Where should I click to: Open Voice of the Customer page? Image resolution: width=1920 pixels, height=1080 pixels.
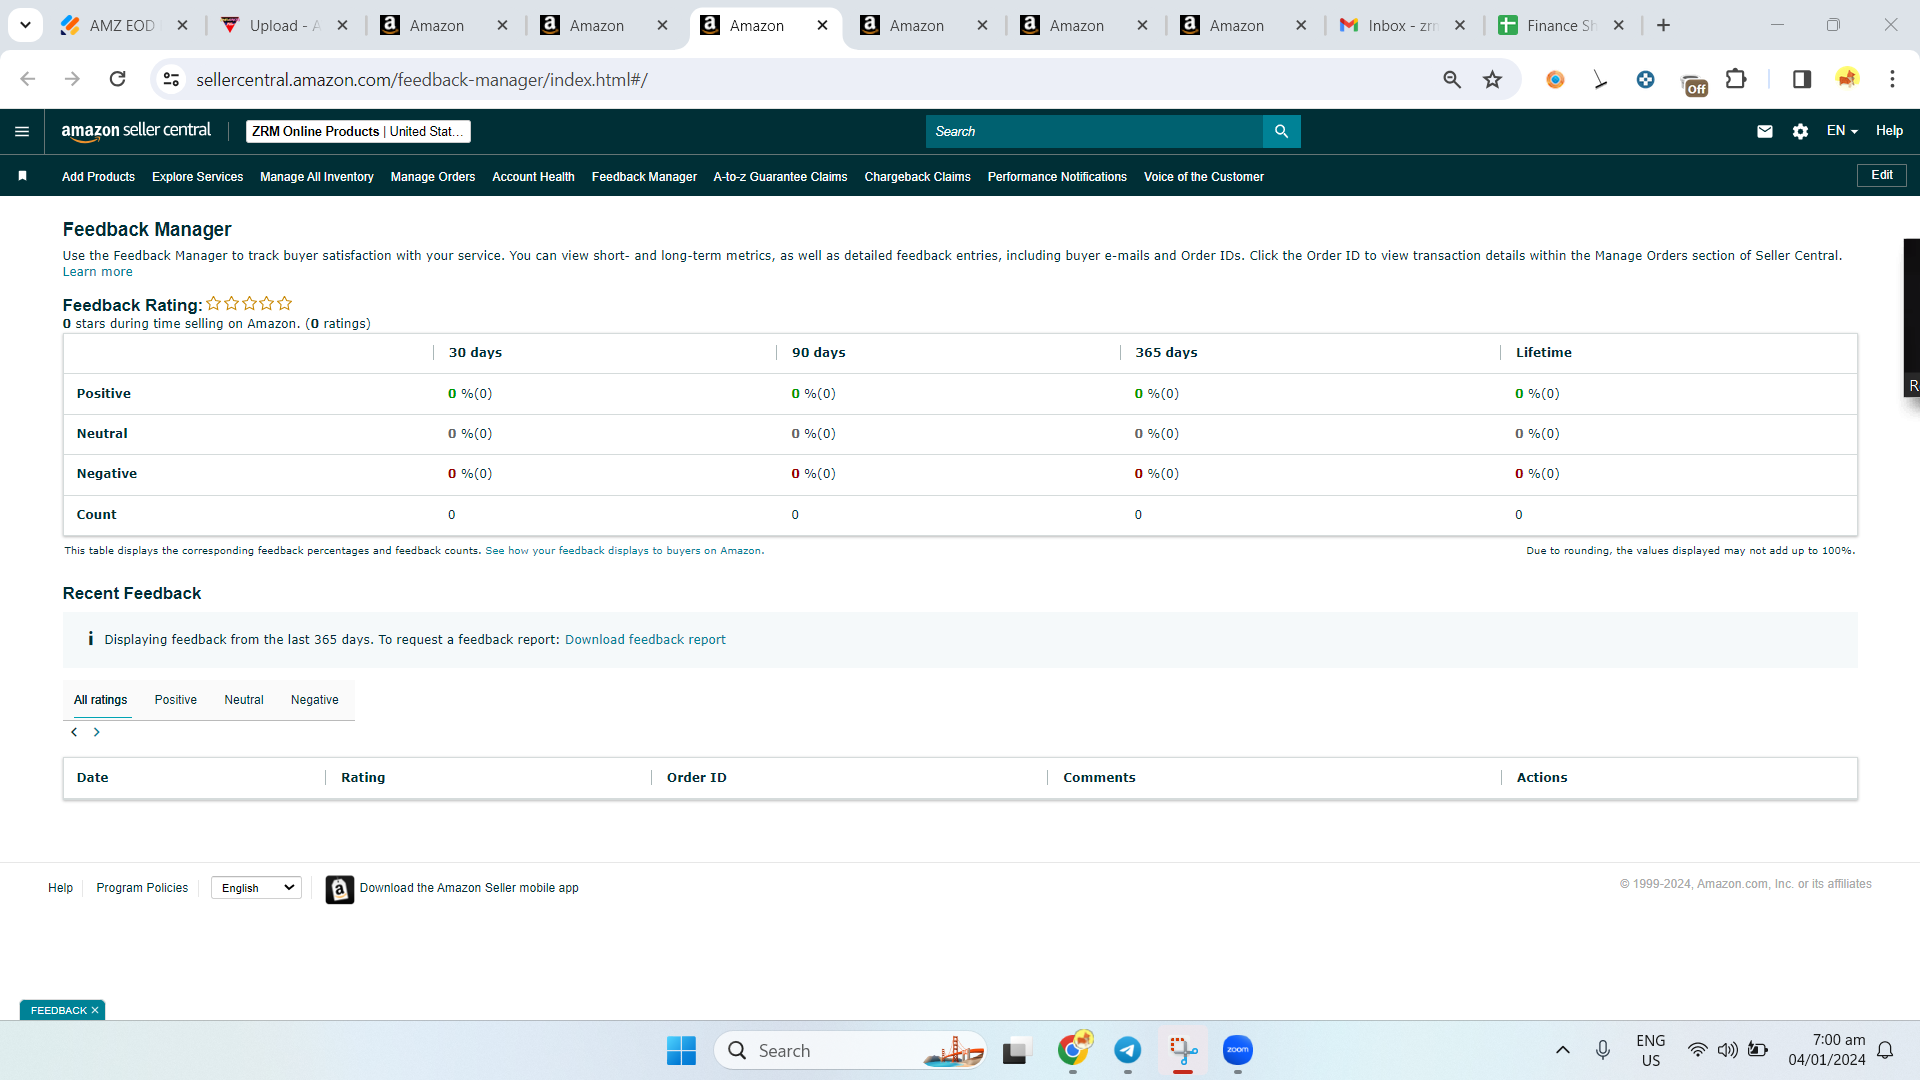tap(1204, 177)
